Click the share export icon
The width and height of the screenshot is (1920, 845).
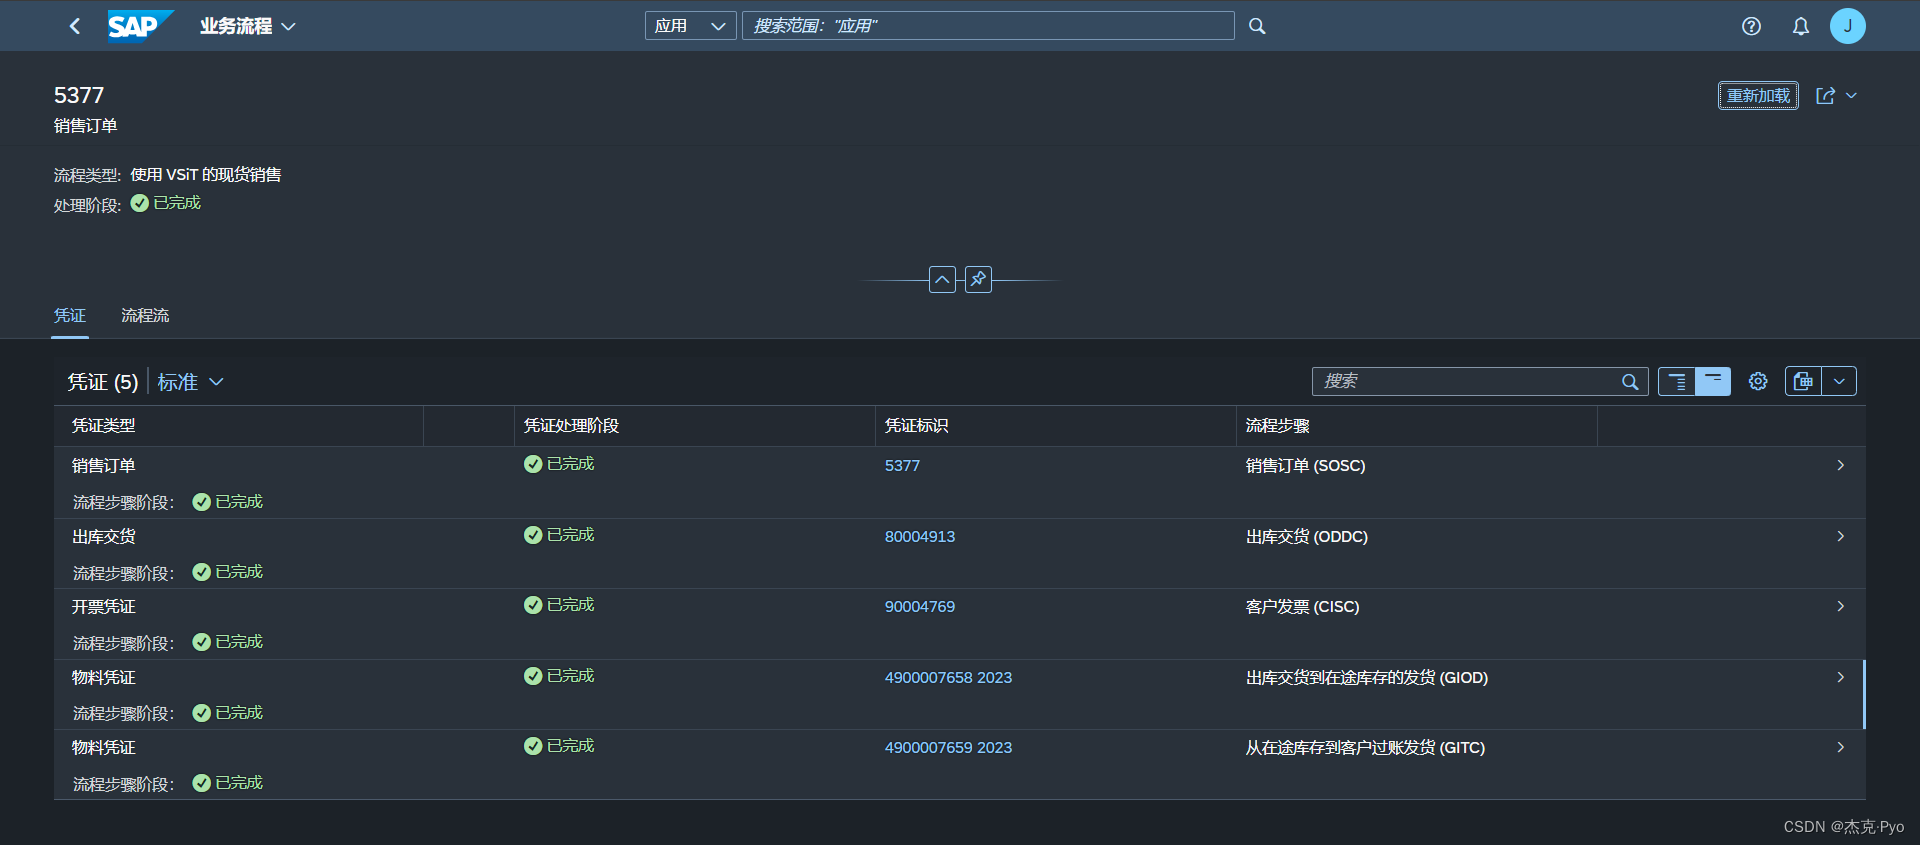(1825, 96)
